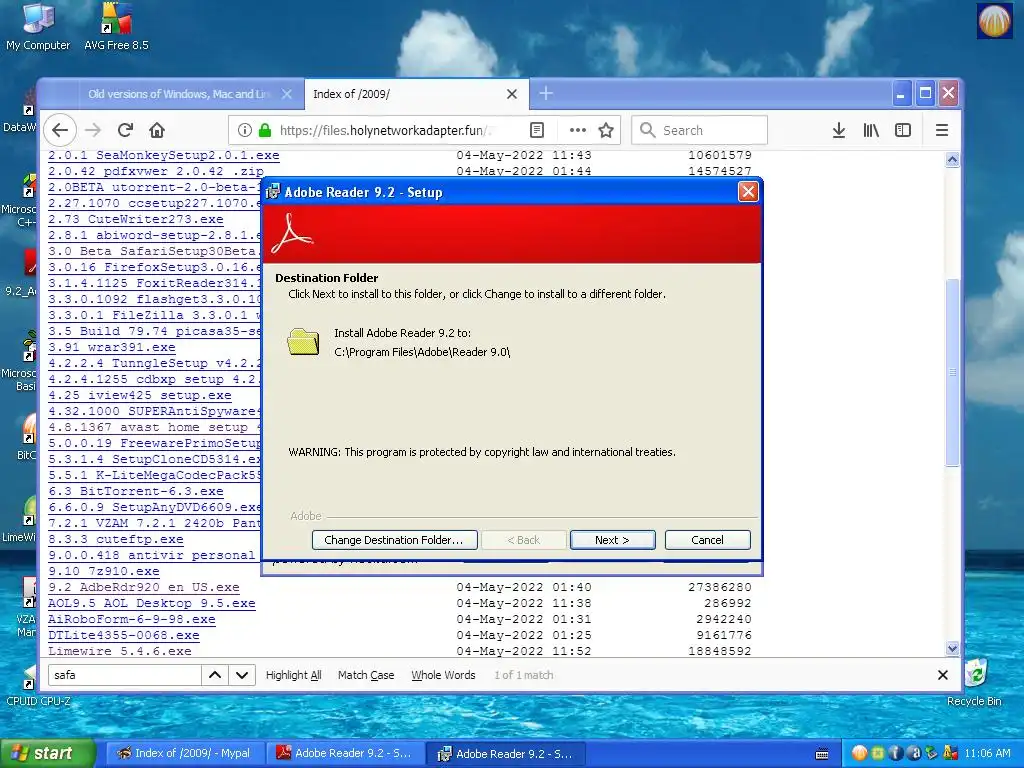Jump to previous find match arrow
Screen dimensions: 1024x768
(x=215, y=675)
